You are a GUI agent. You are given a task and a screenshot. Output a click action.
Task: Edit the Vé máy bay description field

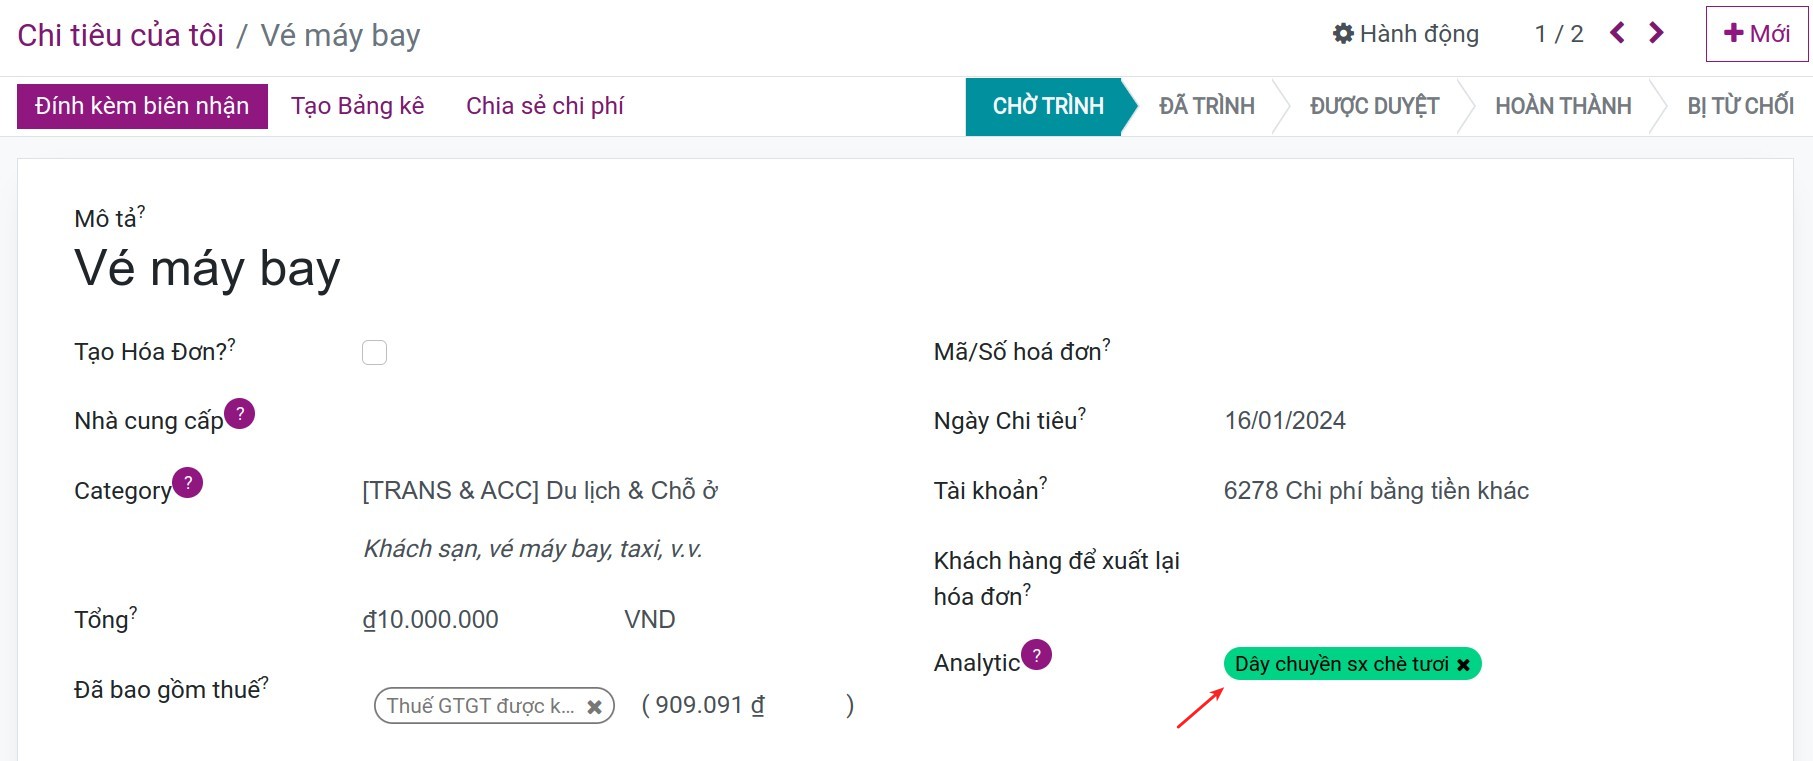tap(204, 265)
